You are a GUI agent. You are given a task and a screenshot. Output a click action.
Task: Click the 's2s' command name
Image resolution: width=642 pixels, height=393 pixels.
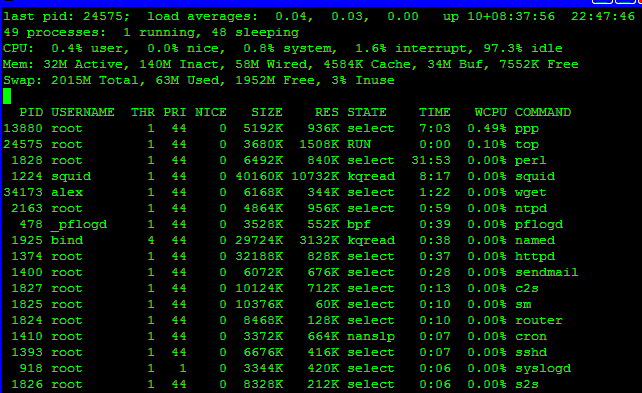[x=527, y=384]
